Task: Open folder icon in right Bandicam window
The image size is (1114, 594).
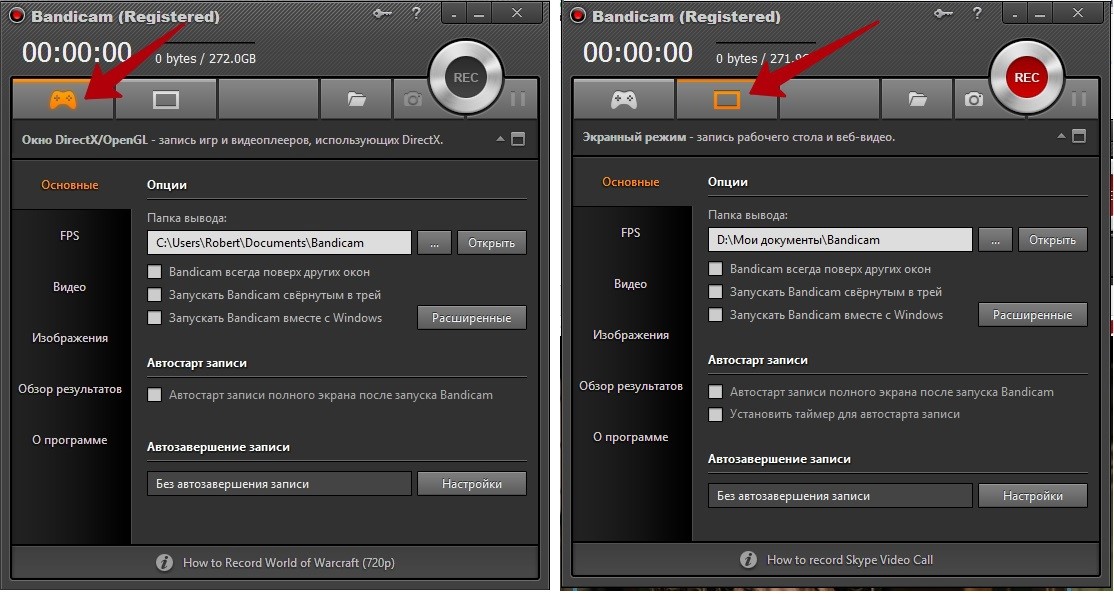Action: (x=917, y=99)
